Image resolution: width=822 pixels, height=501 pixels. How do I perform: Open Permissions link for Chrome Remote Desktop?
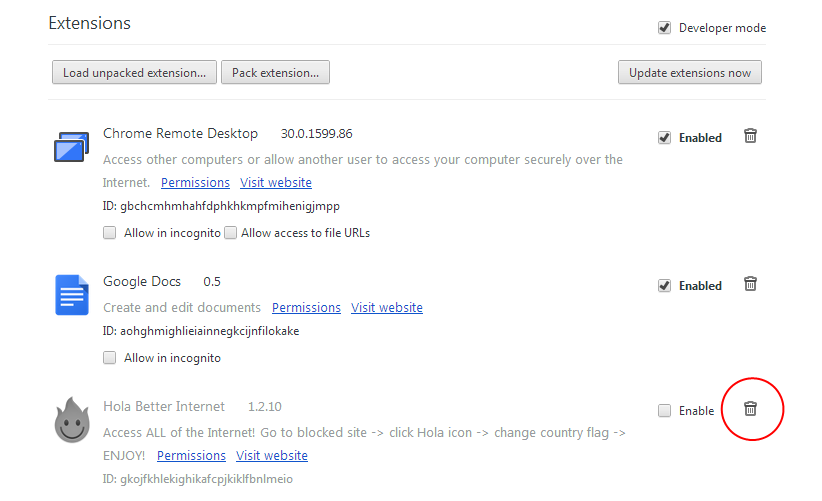(x=195, y=182)
